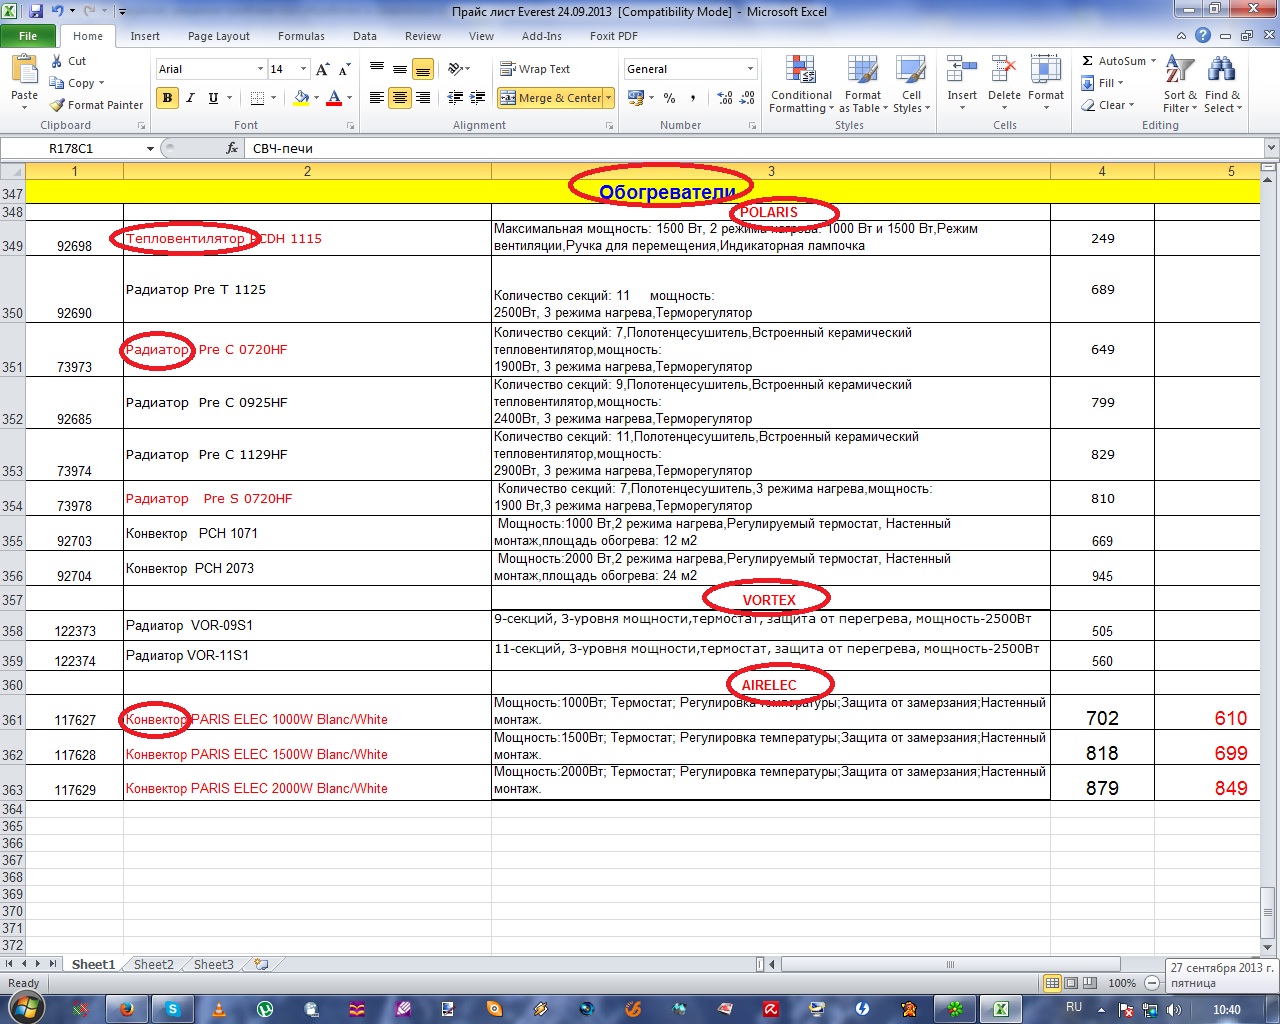Switch to Page Break Preview in status bar
1280x1024 pixels.
[1090, 983]
